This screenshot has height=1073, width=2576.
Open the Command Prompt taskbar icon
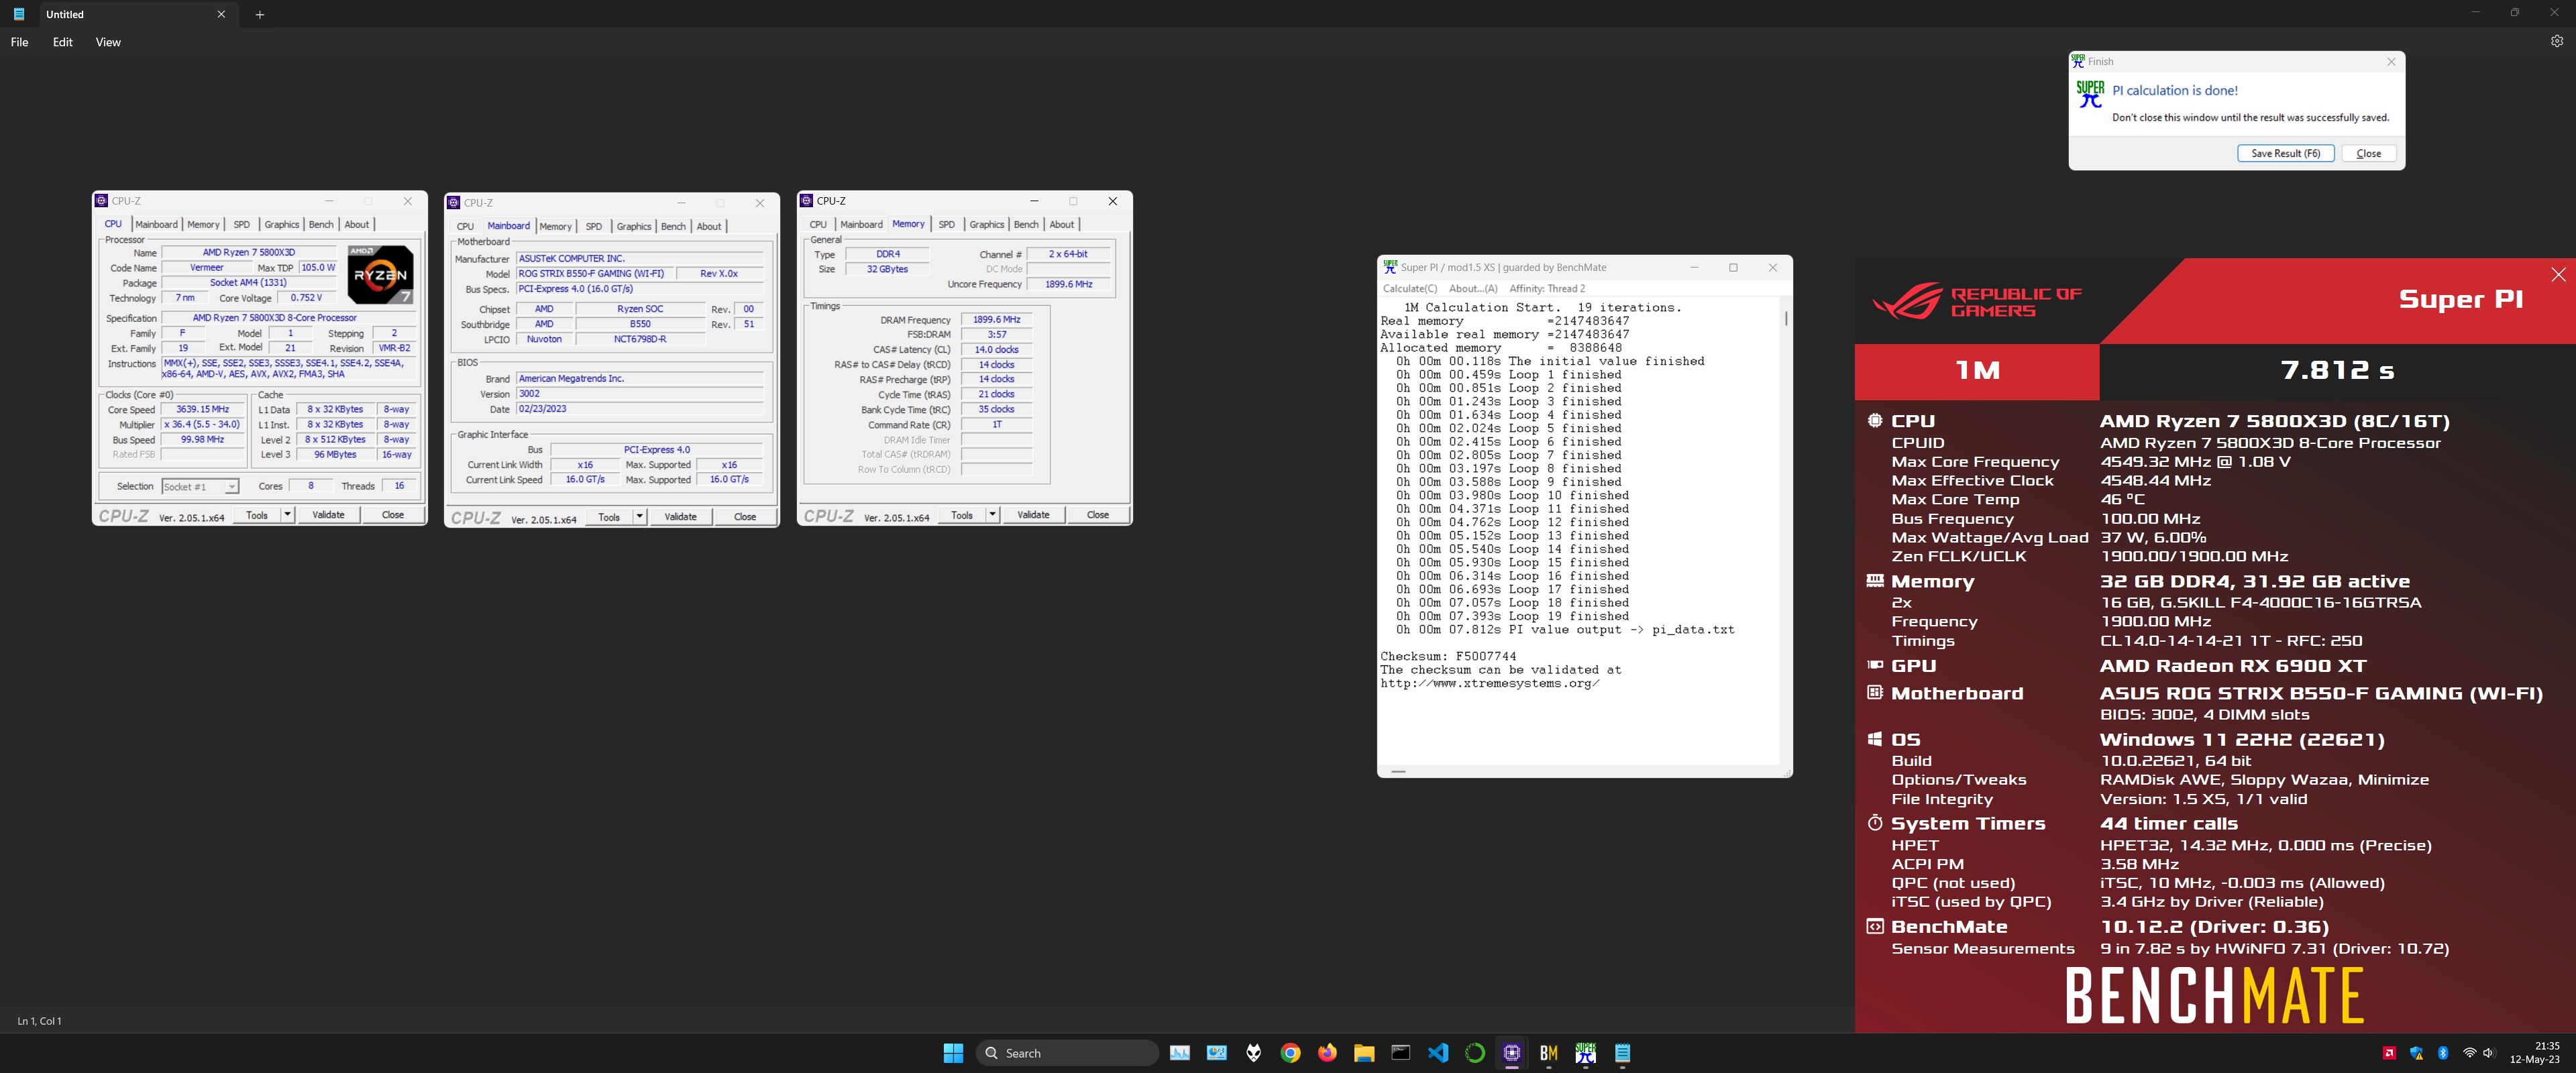pos(1401,1052)
